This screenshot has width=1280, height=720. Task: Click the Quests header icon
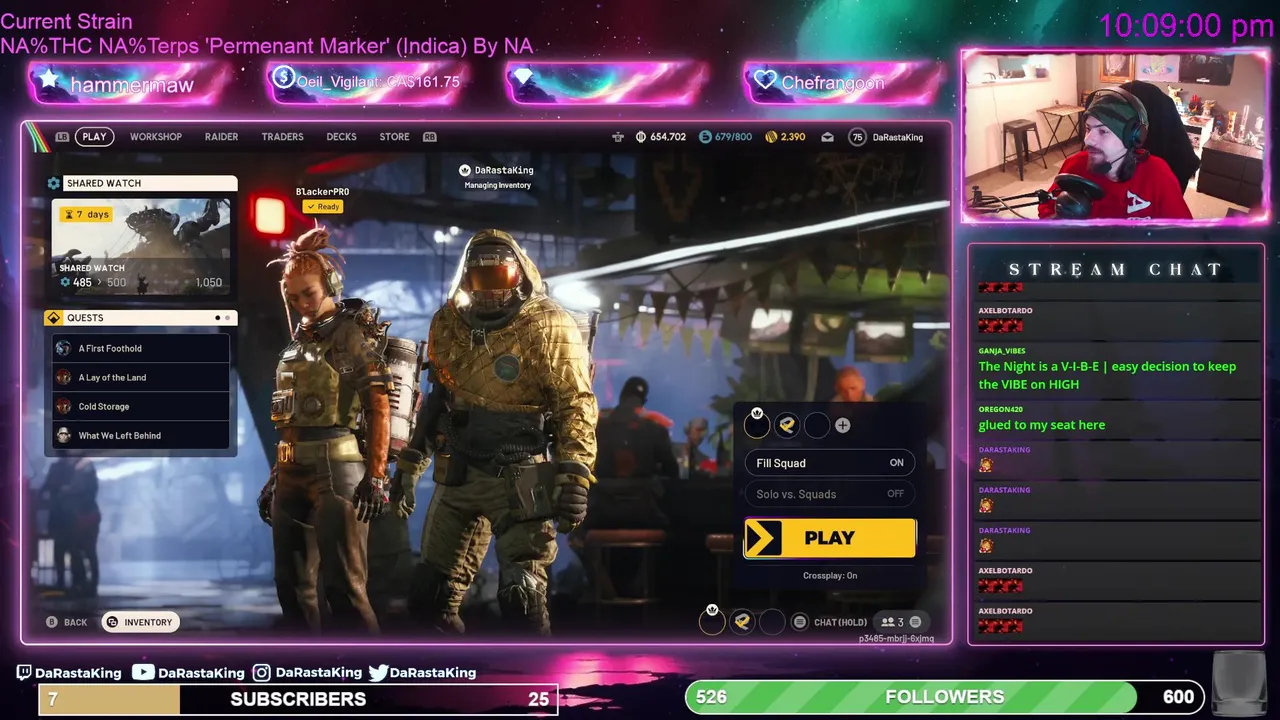54,318
